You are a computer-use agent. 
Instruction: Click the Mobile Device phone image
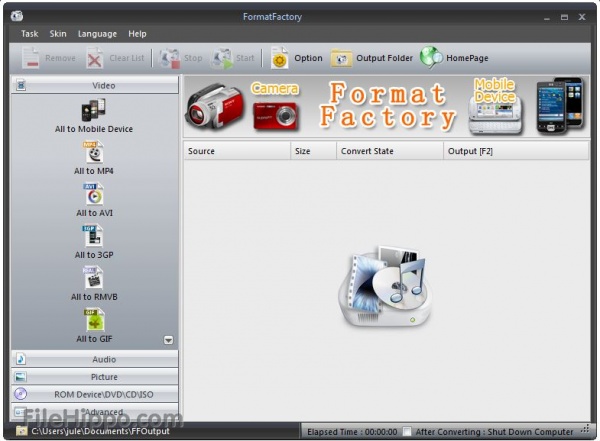tap(496, 115)
